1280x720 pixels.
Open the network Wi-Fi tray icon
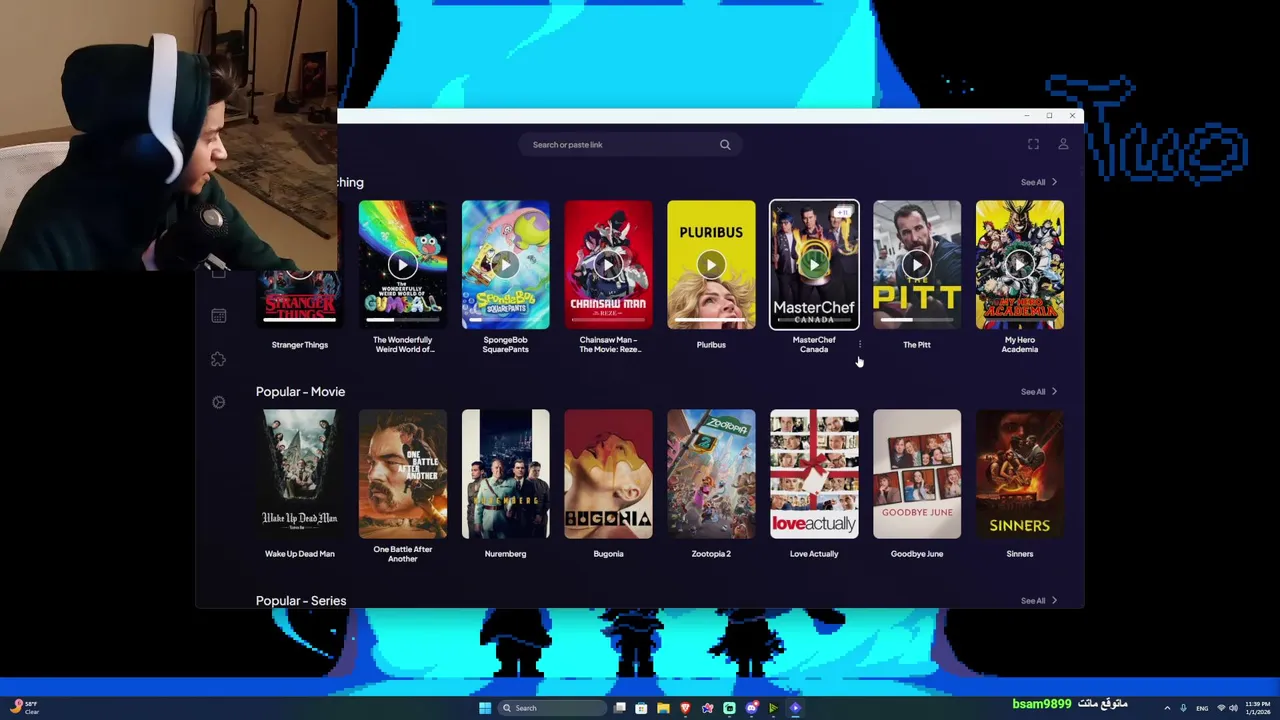pyautogui.click(x=1221, y=708)
